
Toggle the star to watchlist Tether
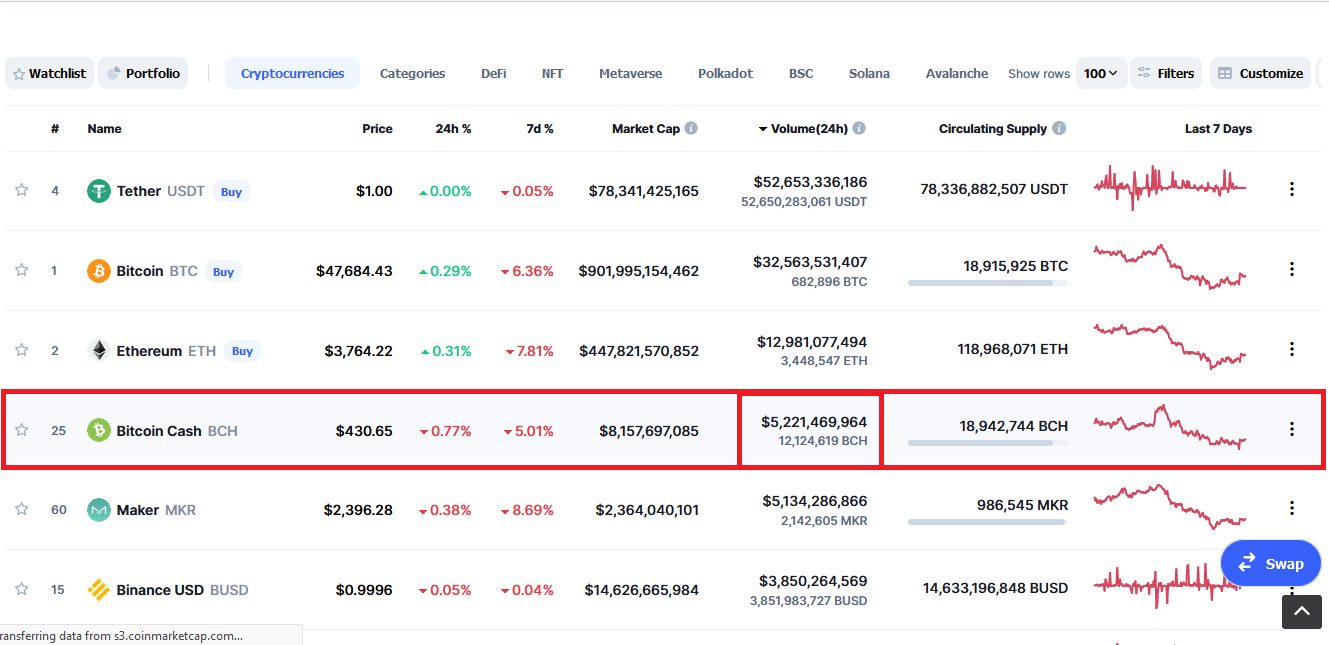point(21,190)
